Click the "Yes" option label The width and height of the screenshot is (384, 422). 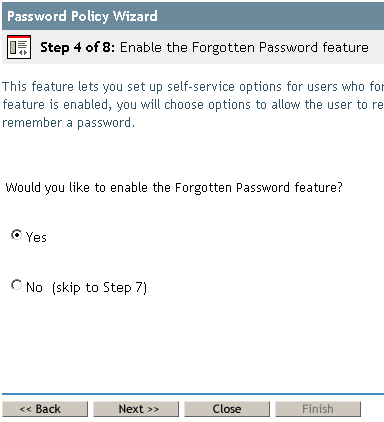point(36,237)
